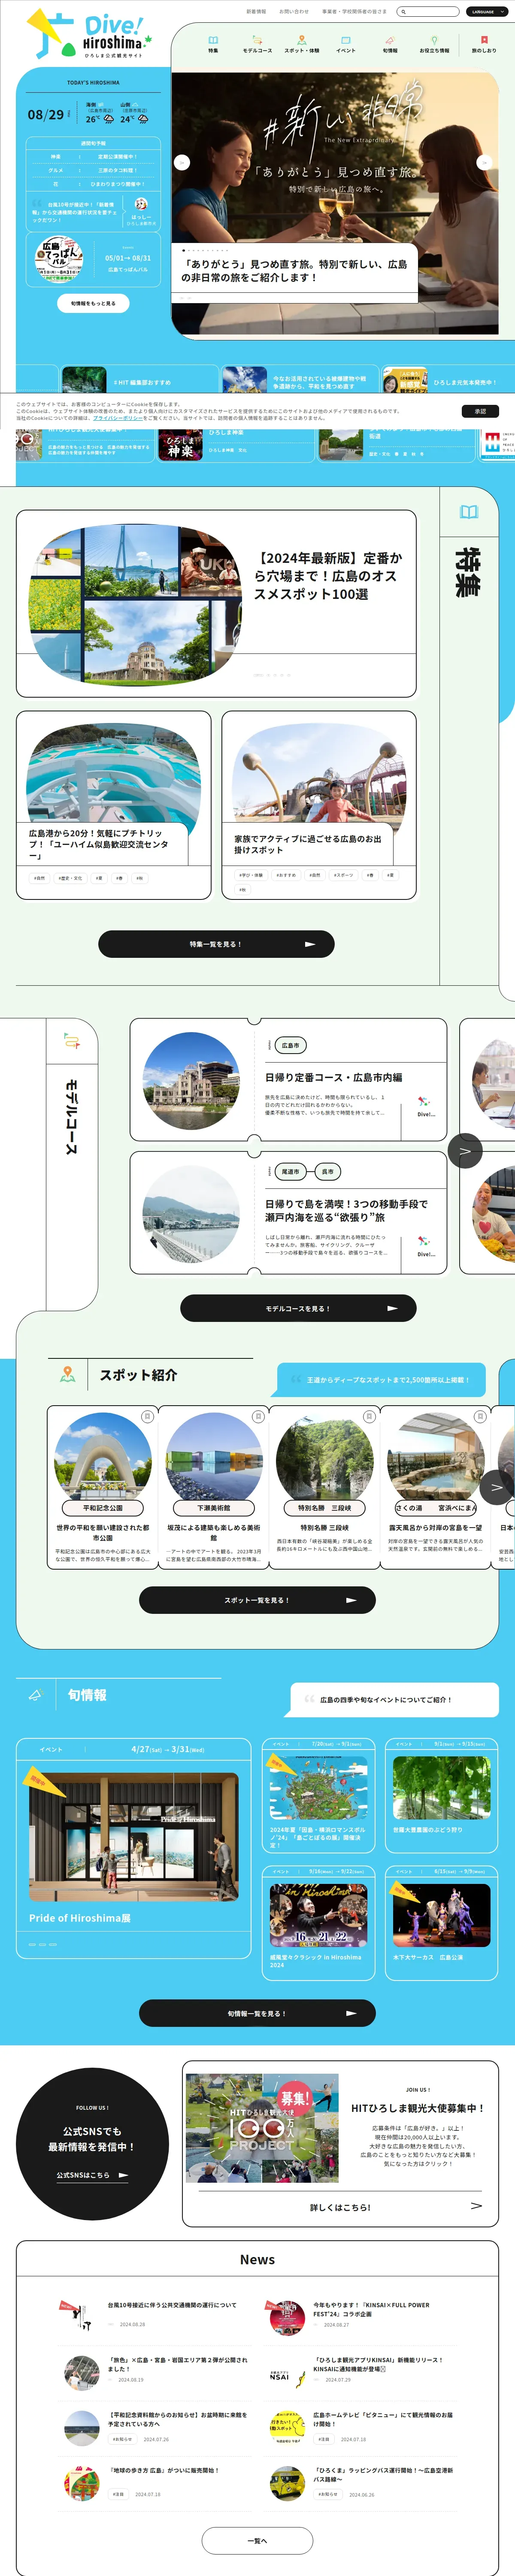
Task: Bookmark 平和記念公園 spot
Action: click(147, 1416)
